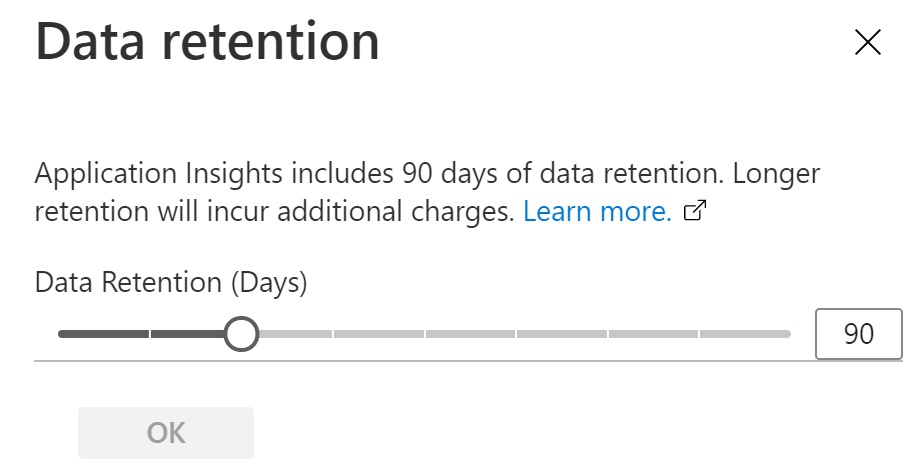Close the Data retention panel

tap(866, 42)
